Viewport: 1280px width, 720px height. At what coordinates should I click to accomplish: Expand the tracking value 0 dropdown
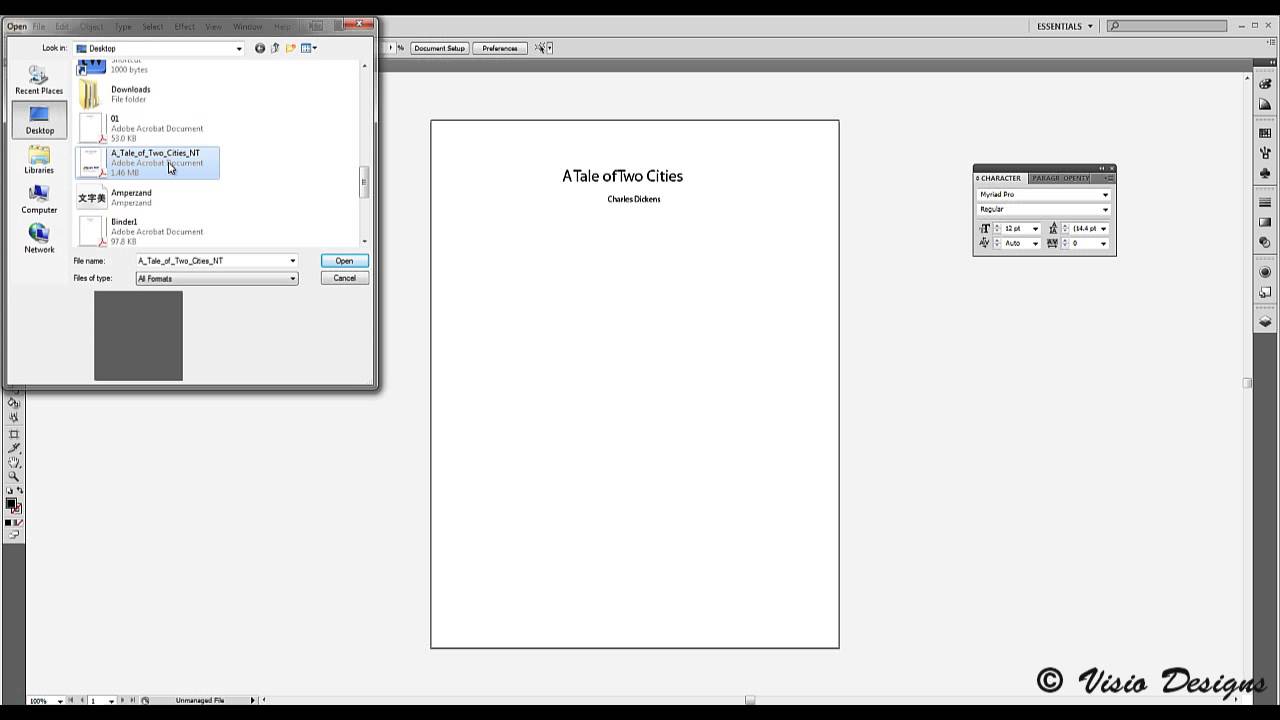(1103, 244)
